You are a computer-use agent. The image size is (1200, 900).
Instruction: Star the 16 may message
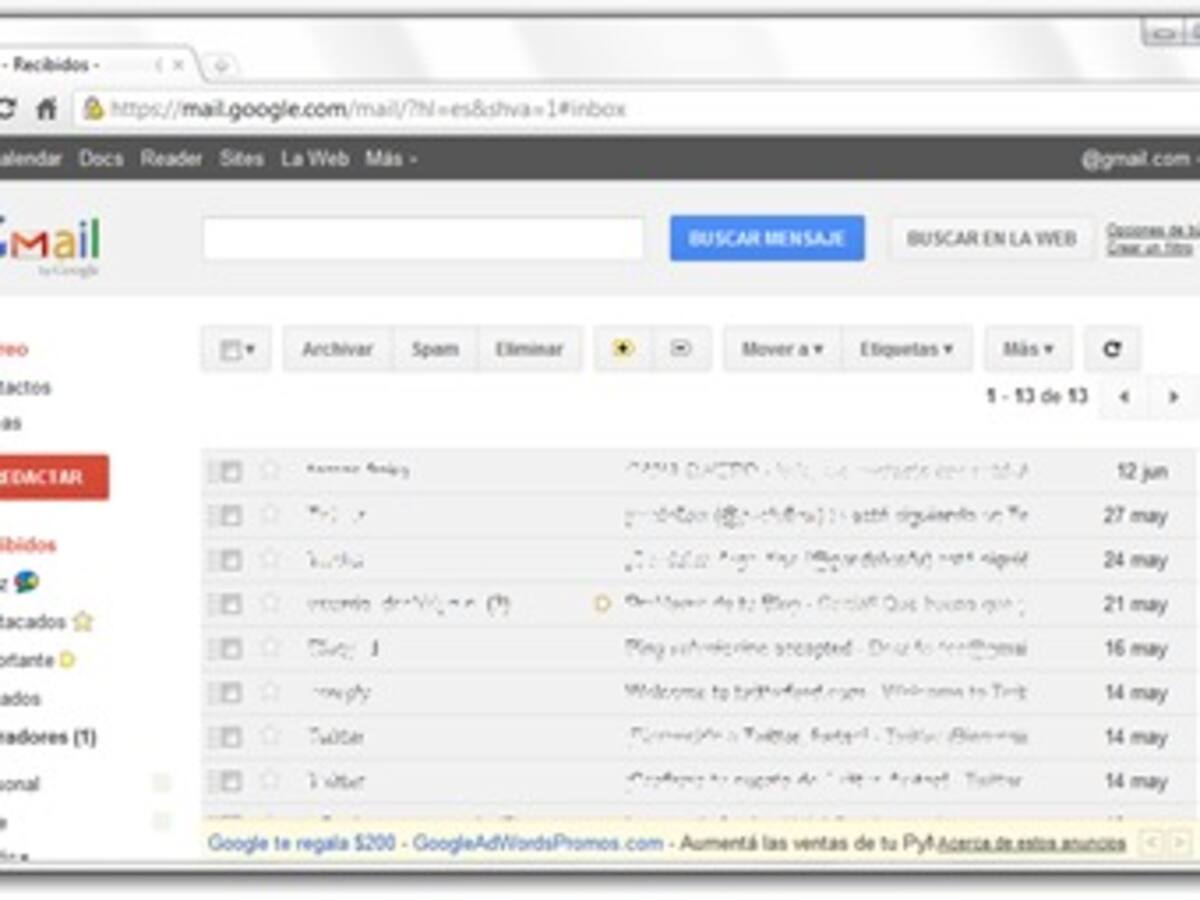point(270,648)
